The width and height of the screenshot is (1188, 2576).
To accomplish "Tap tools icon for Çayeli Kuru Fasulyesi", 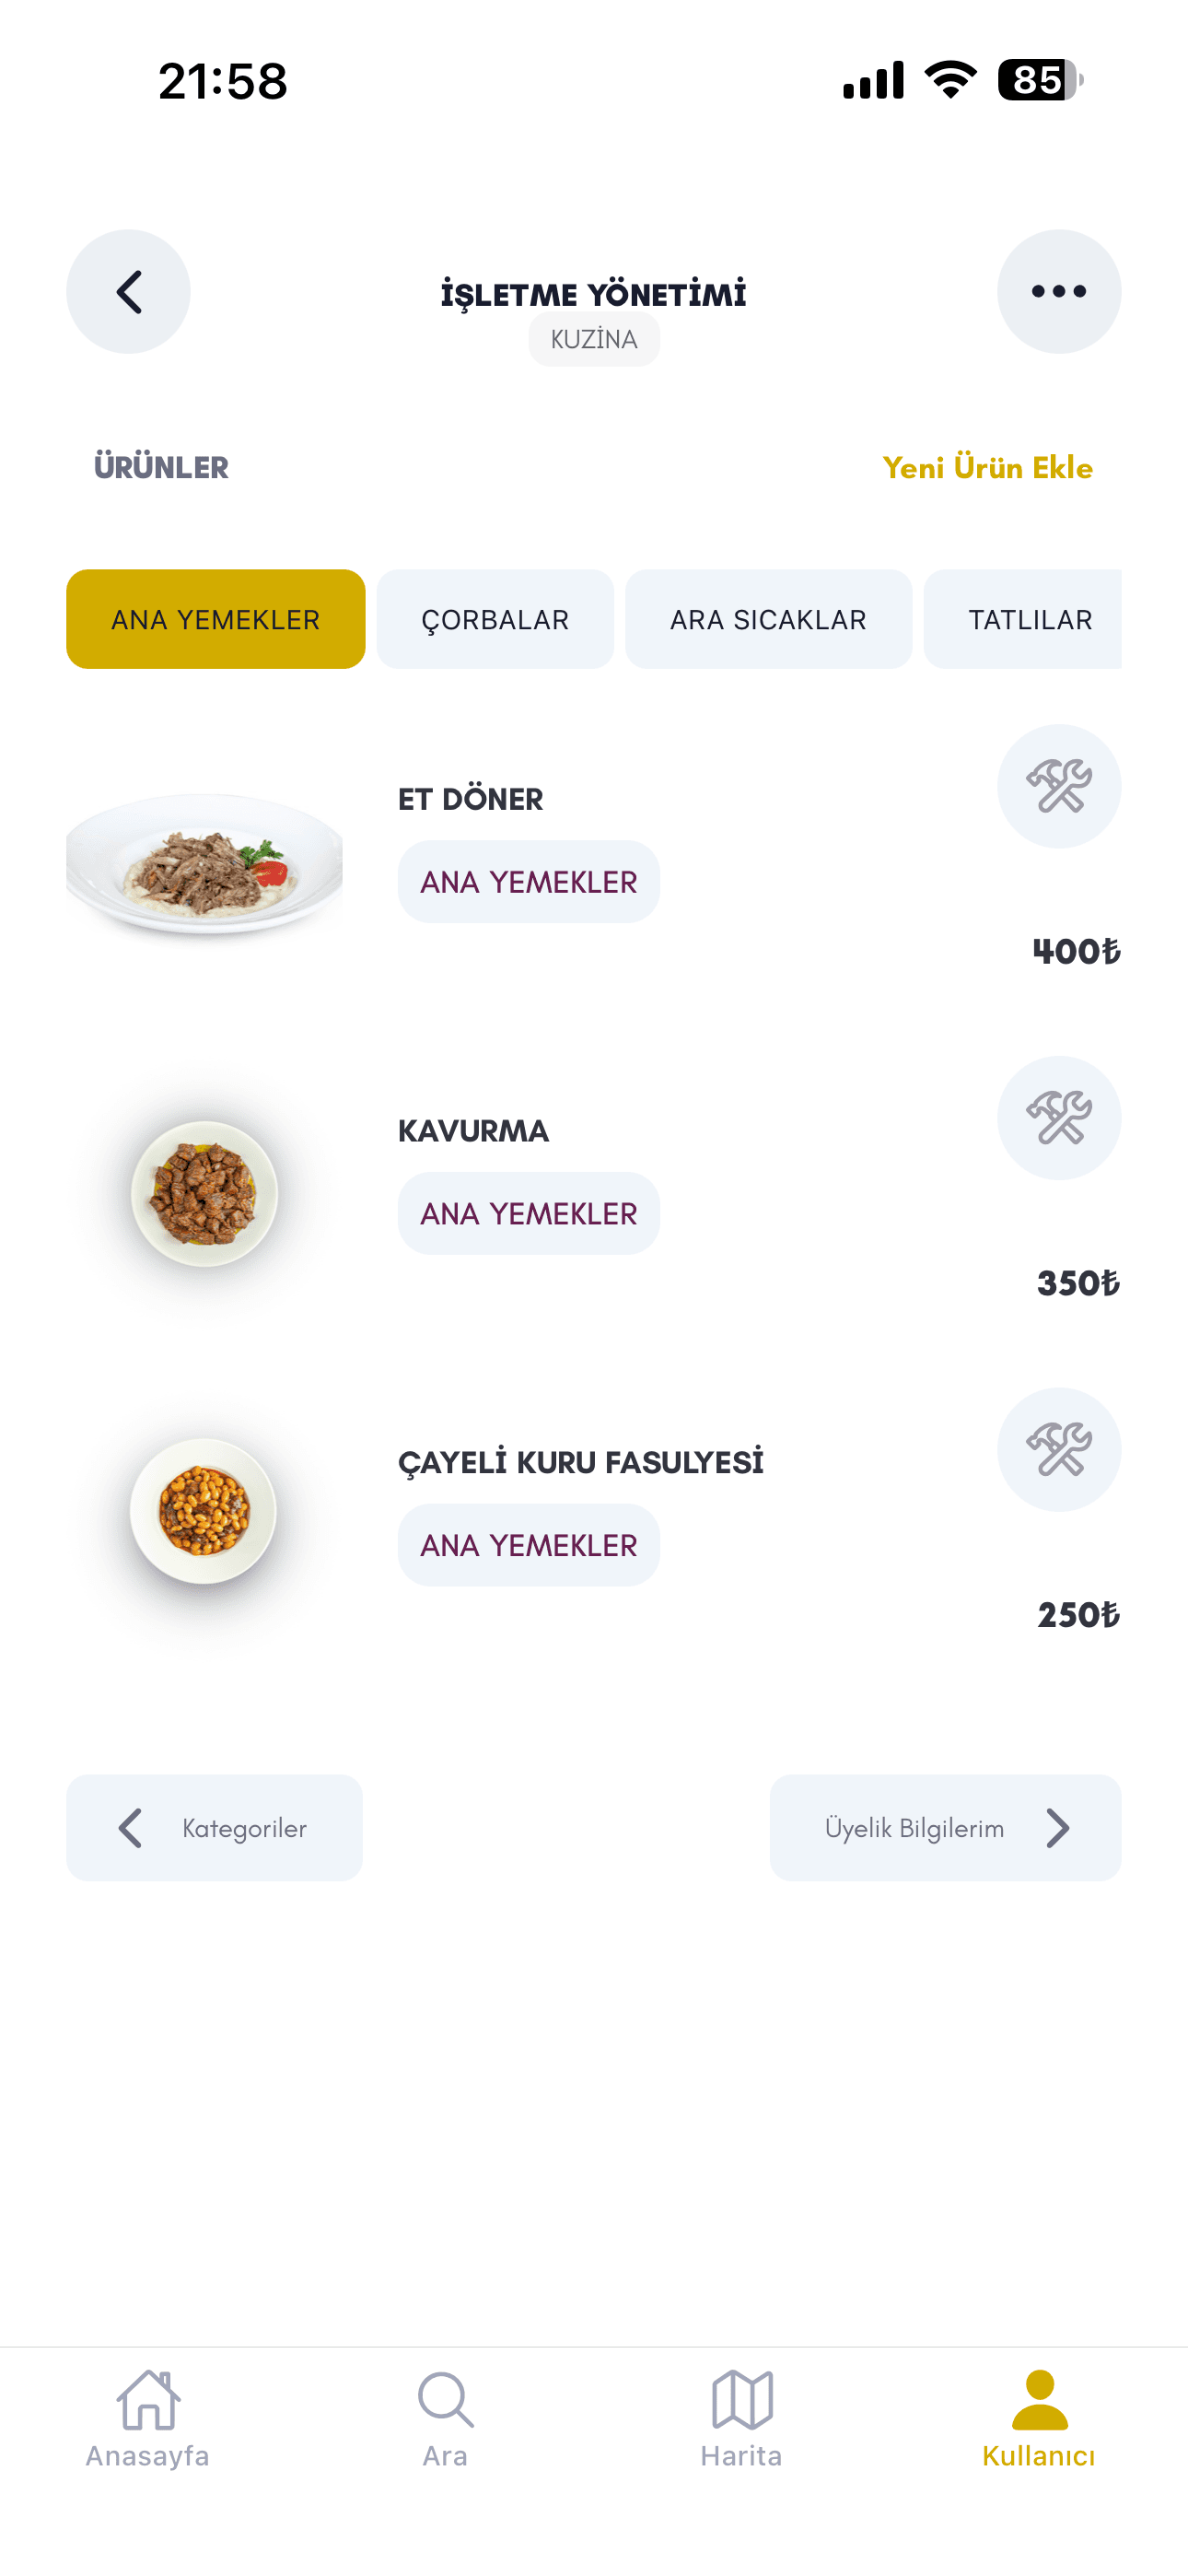I will (1058, 1449).
